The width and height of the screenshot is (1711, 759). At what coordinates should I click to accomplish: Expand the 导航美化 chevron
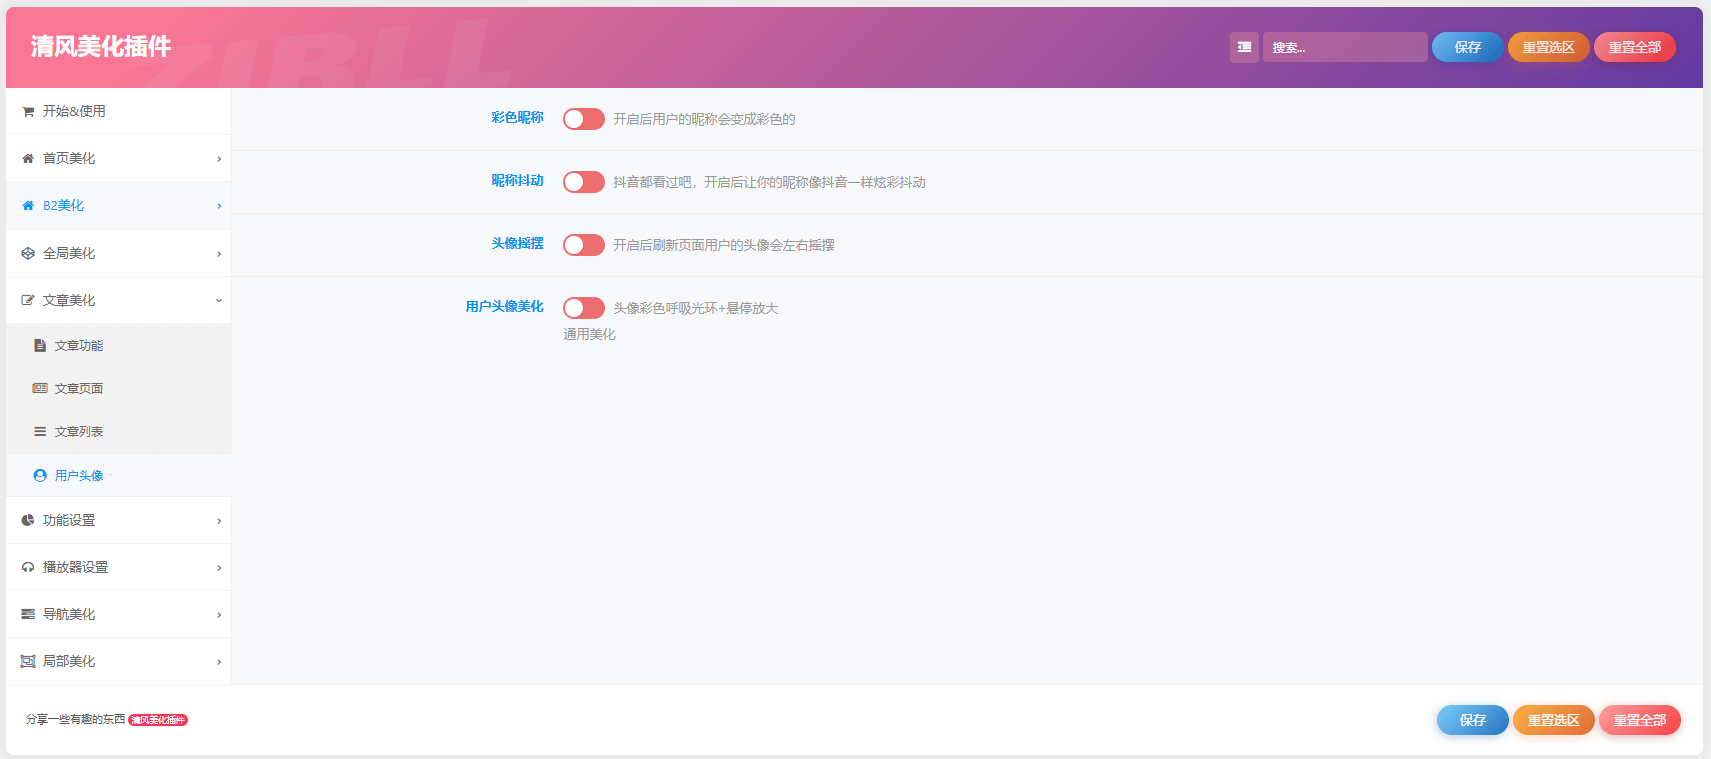coord(219,615)
